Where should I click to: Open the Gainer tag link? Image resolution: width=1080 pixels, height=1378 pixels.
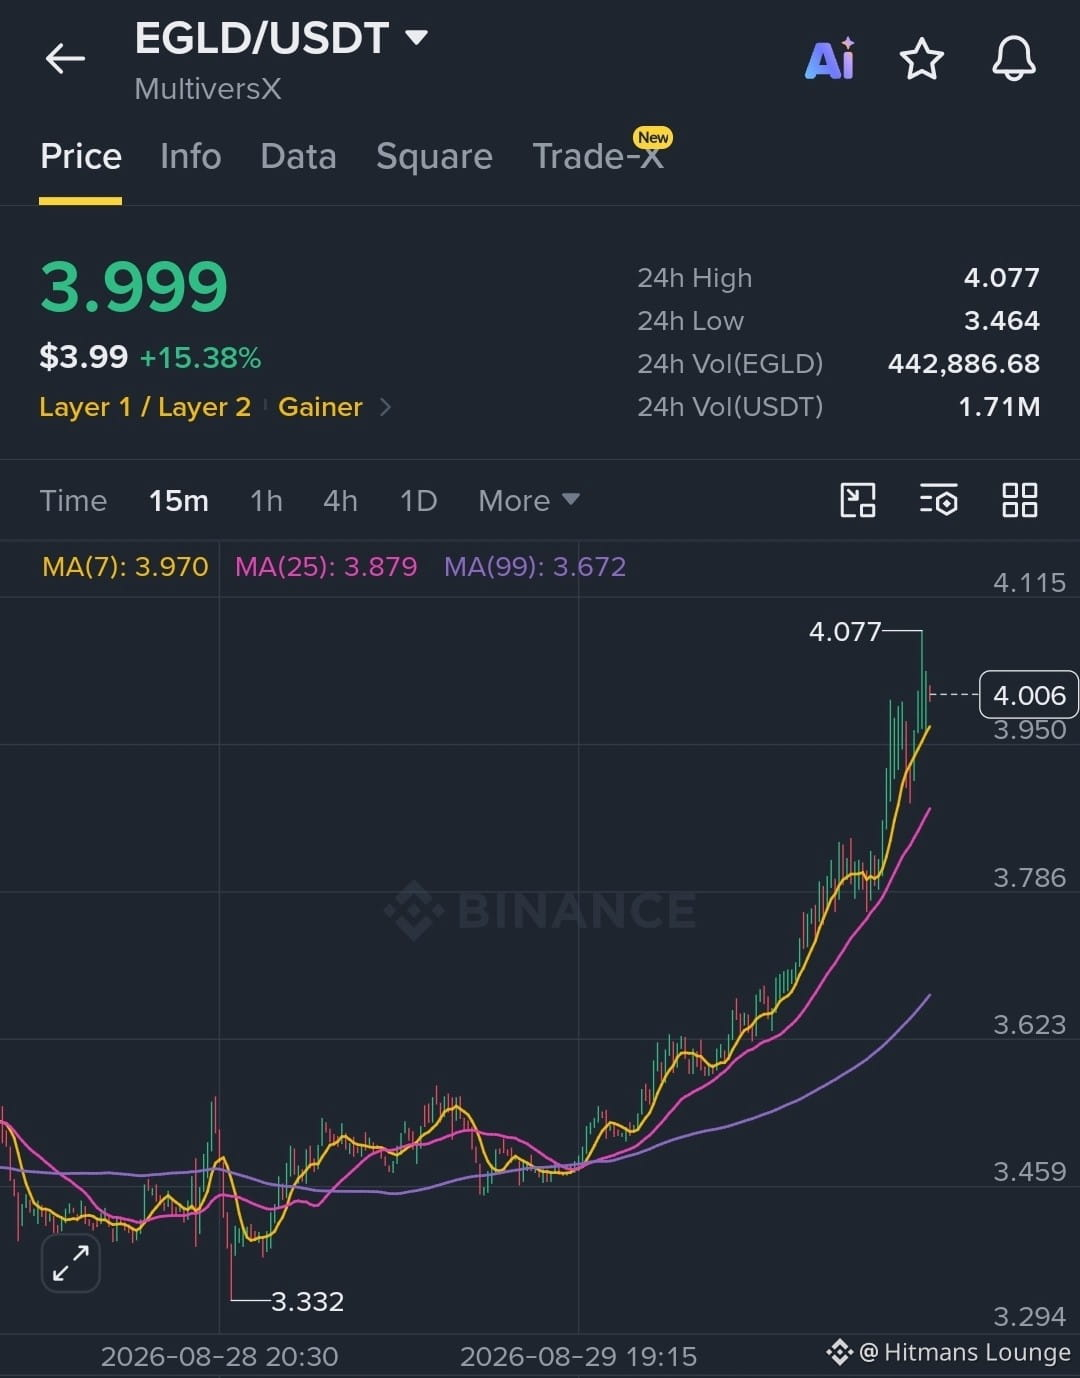(320, 407)
